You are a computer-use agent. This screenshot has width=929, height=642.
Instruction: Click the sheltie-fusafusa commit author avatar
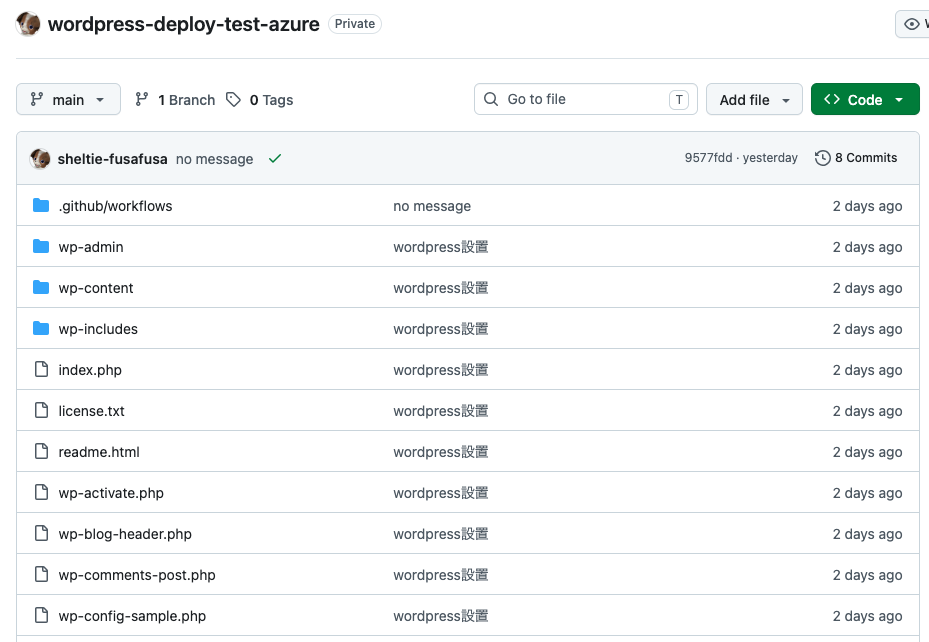pos(40,159)
